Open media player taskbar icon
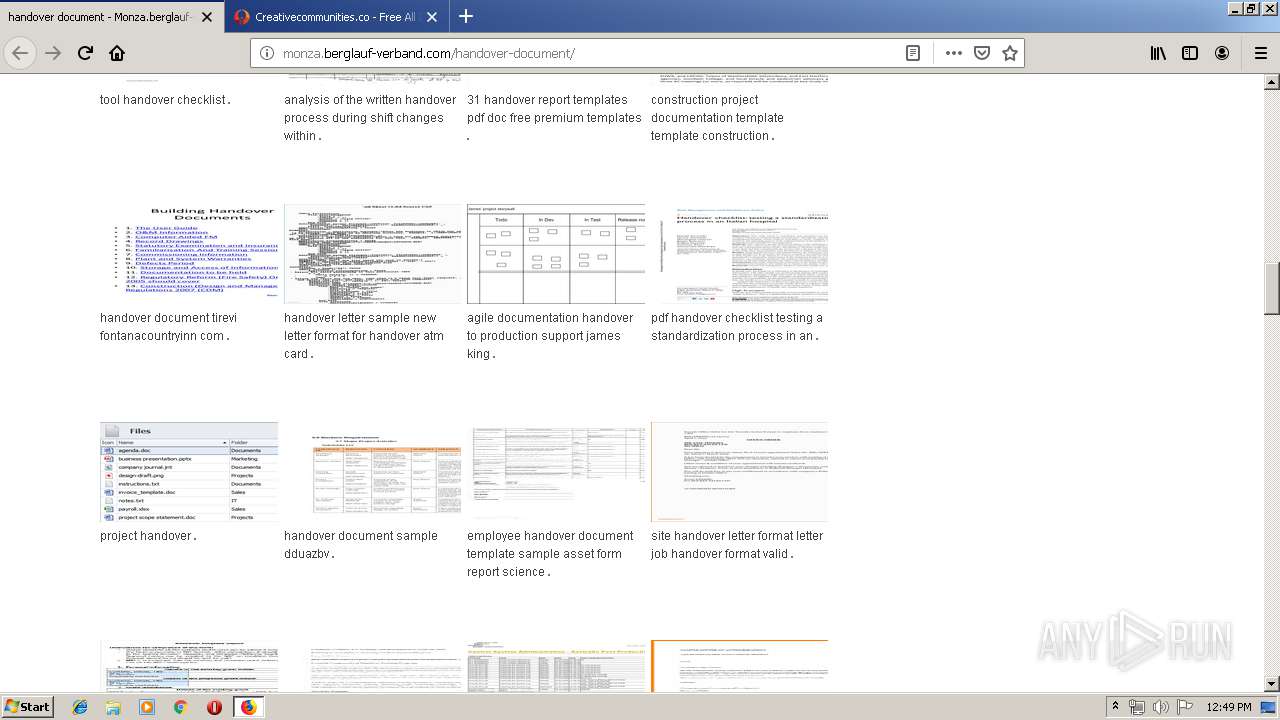This screenshot has height=720, width=1280. point(147,706)
